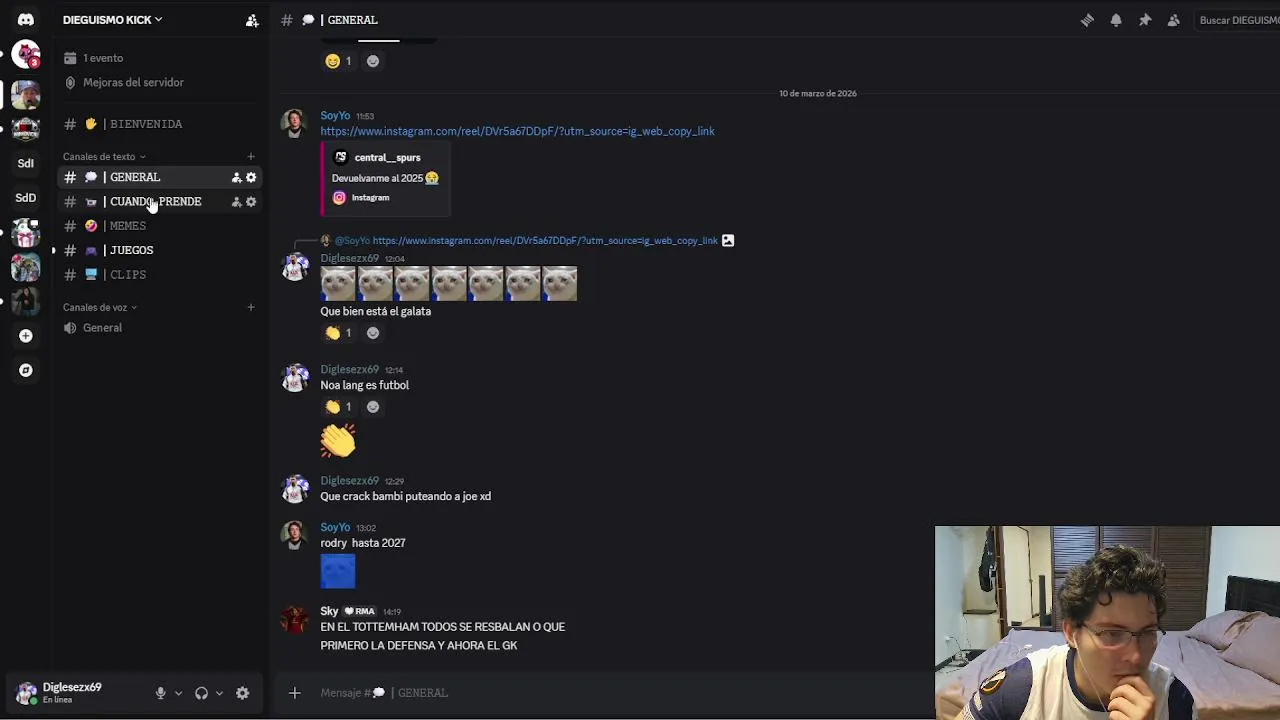Toggle headphones deafen in user panel
This screenshot has width=1280, height=720.
[x=201, y=693]
